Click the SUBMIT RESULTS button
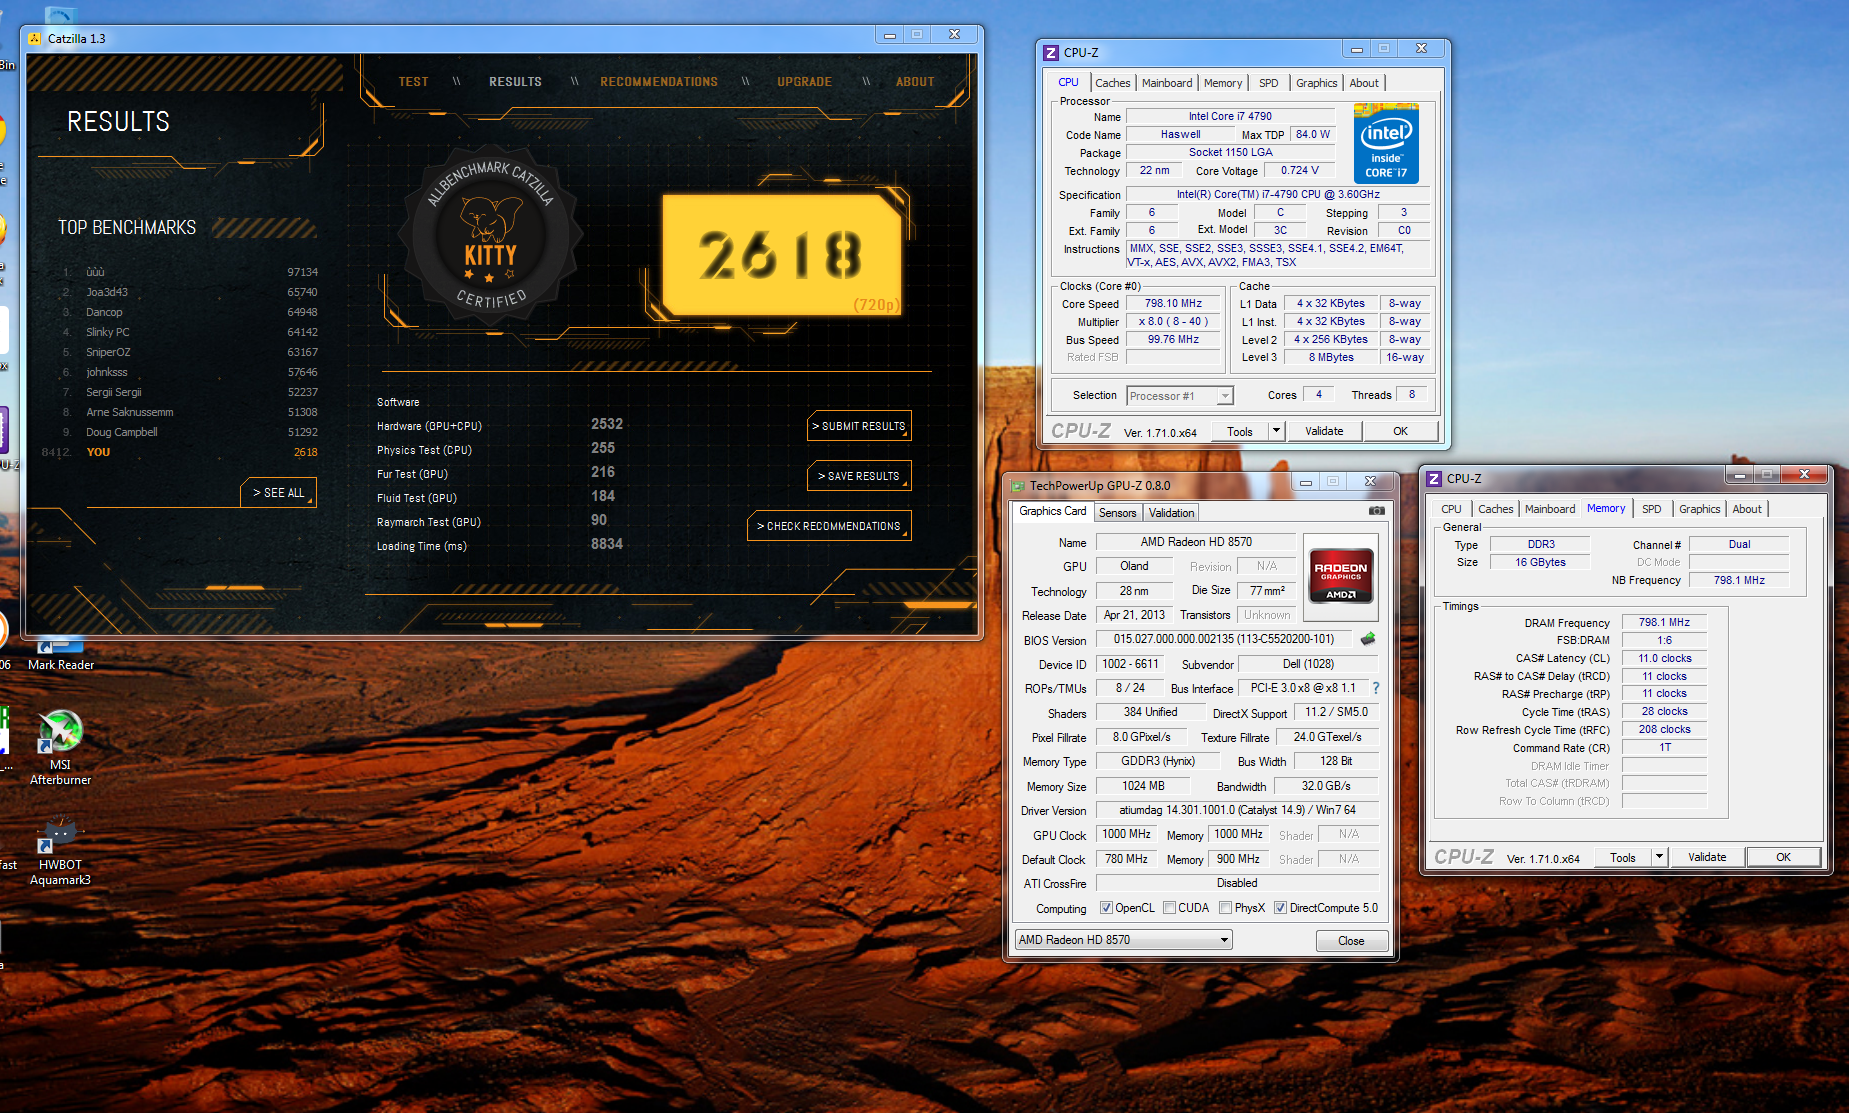The image size is (1849, 1113). tap(859, 426)
